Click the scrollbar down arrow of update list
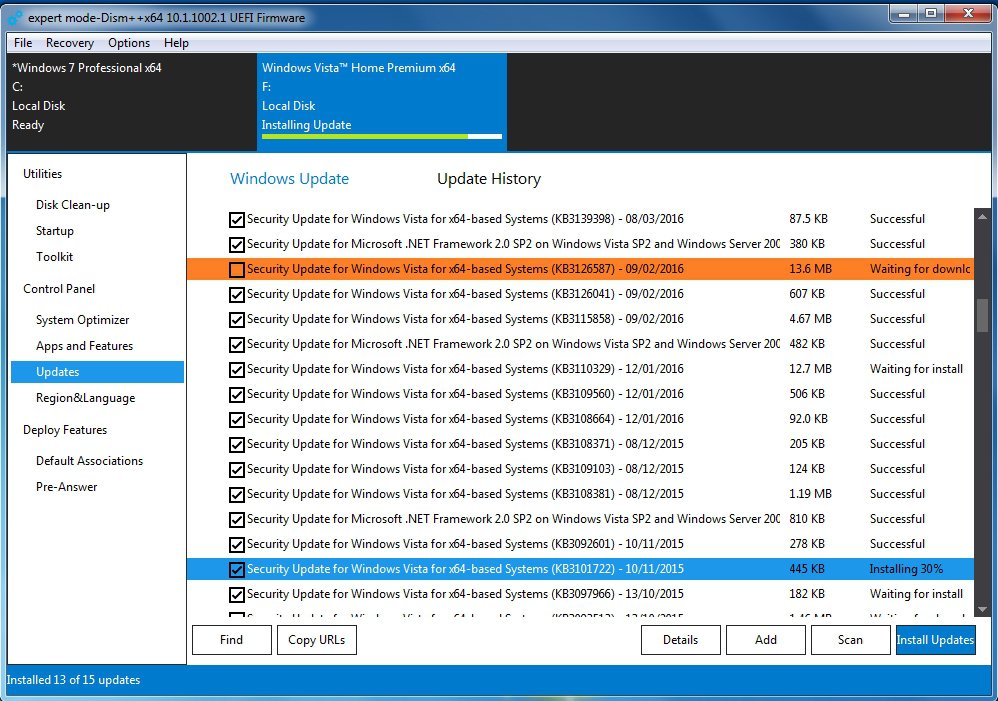Viewport: 998px width, 701px height. (982, 609)
